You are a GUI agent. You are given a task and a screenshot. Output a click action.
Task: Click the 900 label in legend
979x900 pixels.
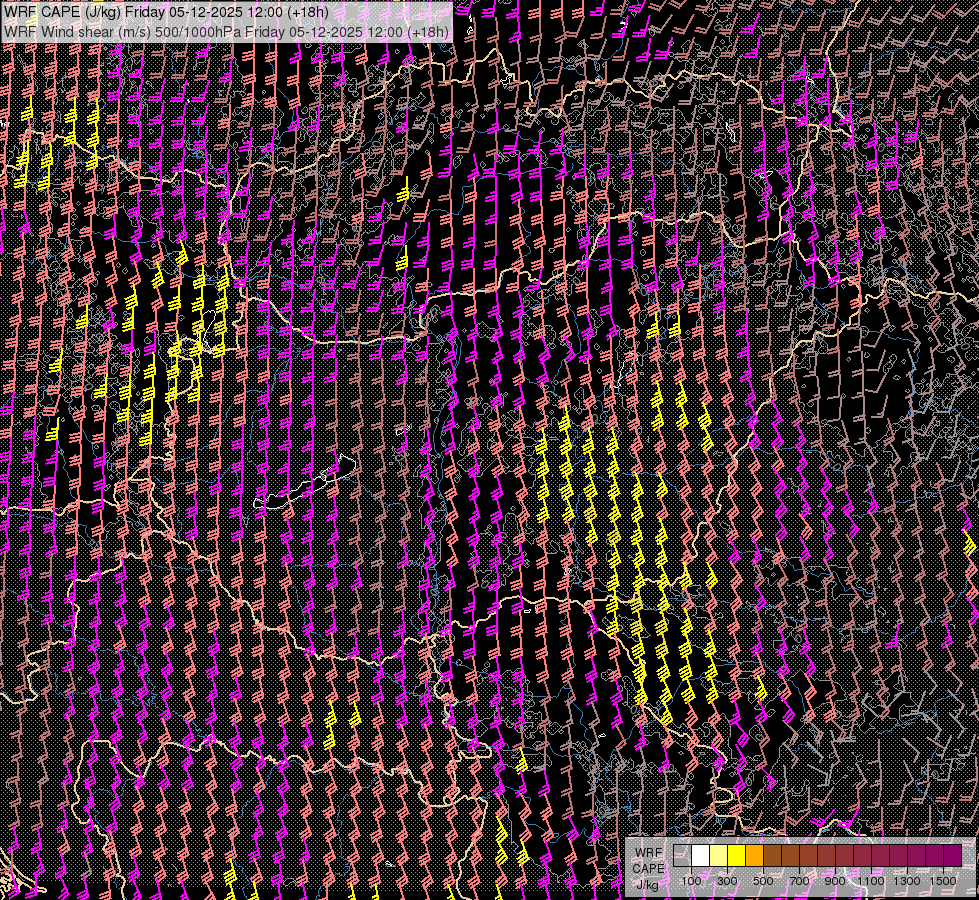[x=835, y=880]
